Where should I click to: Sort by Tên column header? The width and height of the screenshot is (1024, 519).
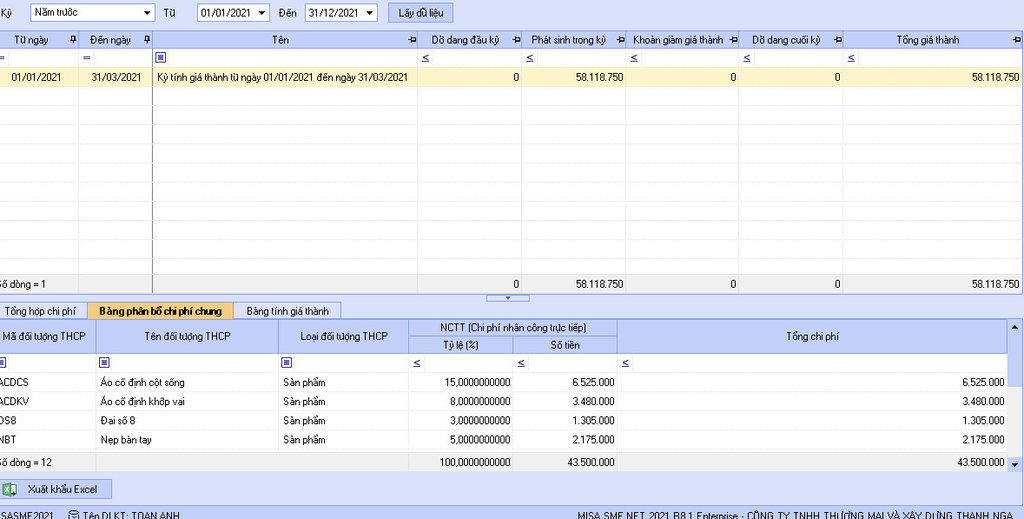click(280, 40)
